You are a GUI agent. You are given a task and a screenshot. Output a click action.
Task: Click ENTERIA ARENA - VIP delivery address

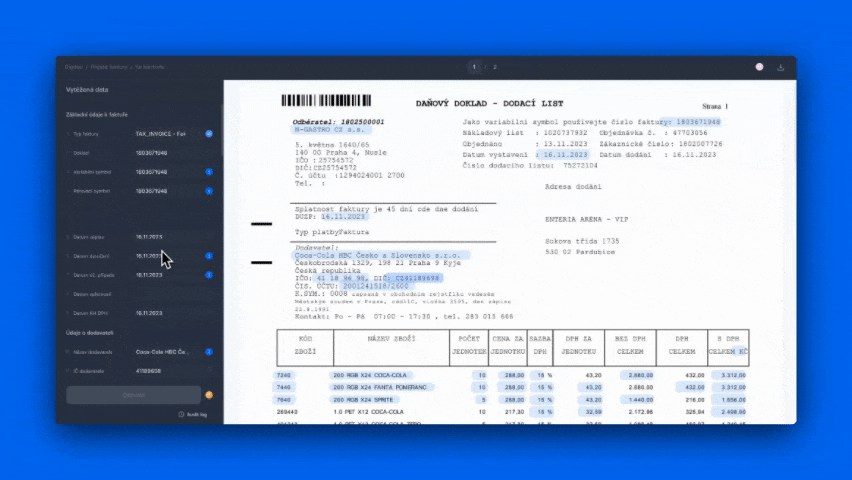click(x=586, y=220)
